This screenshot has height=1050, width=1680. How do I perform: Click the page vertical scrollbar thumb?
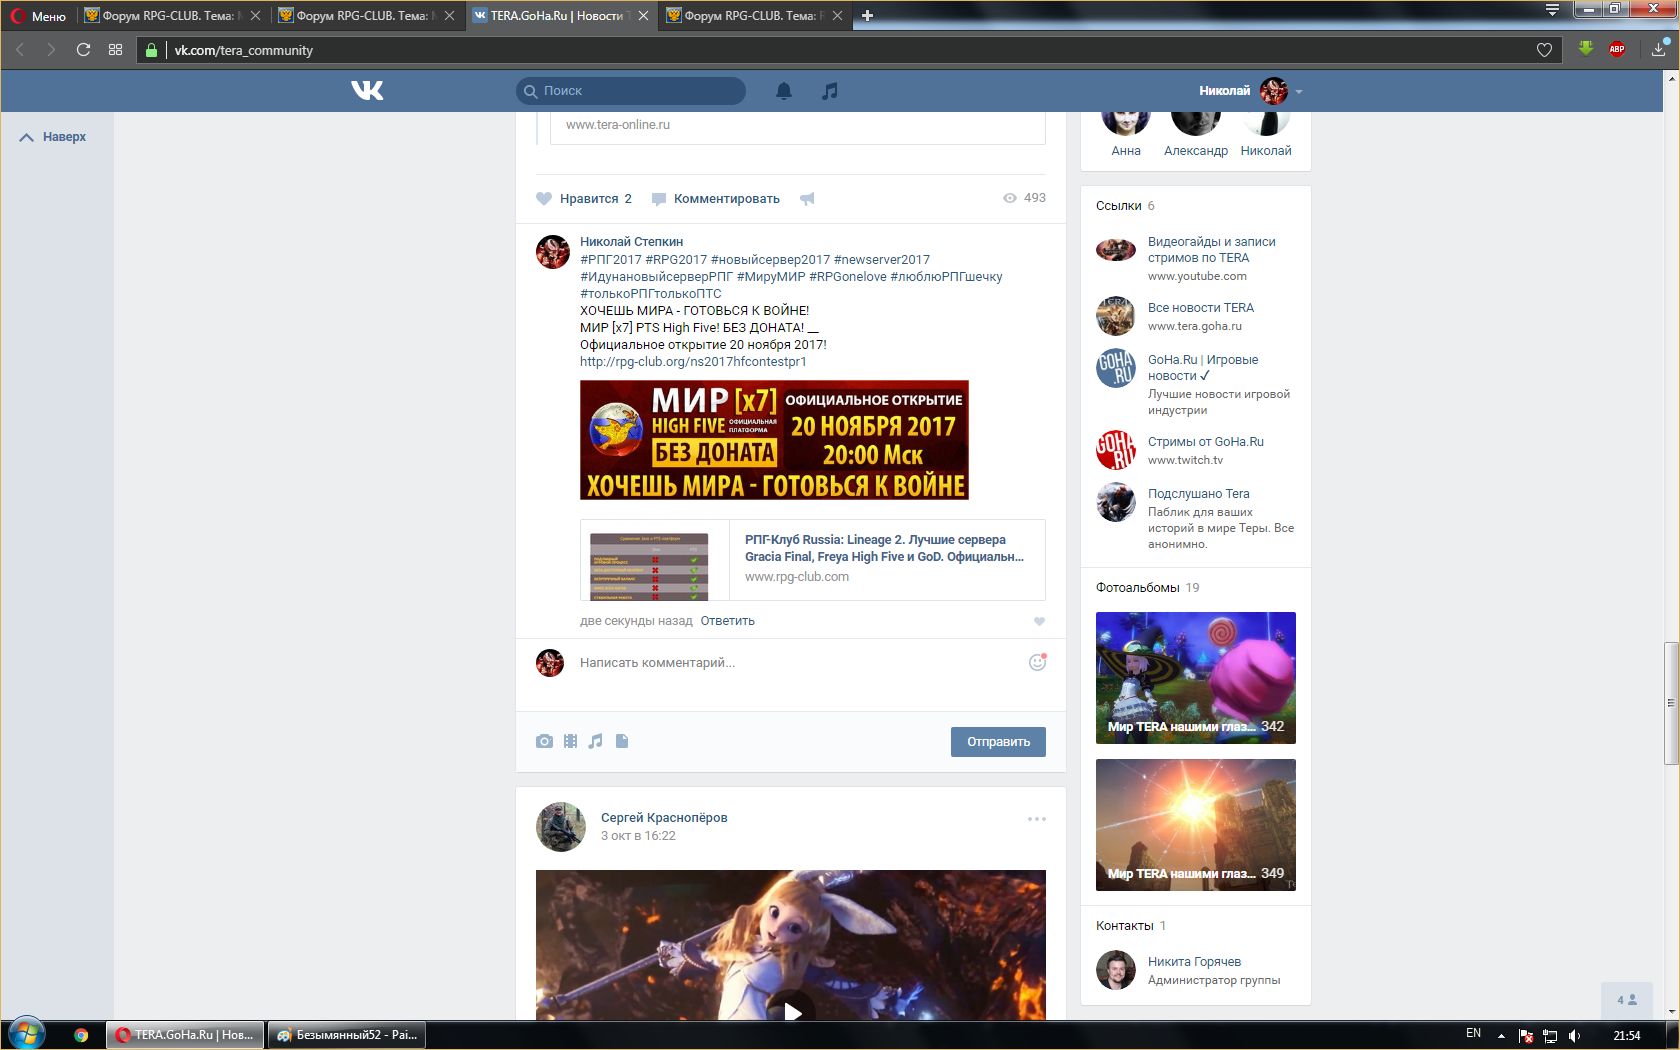(x=1671, y=704)
